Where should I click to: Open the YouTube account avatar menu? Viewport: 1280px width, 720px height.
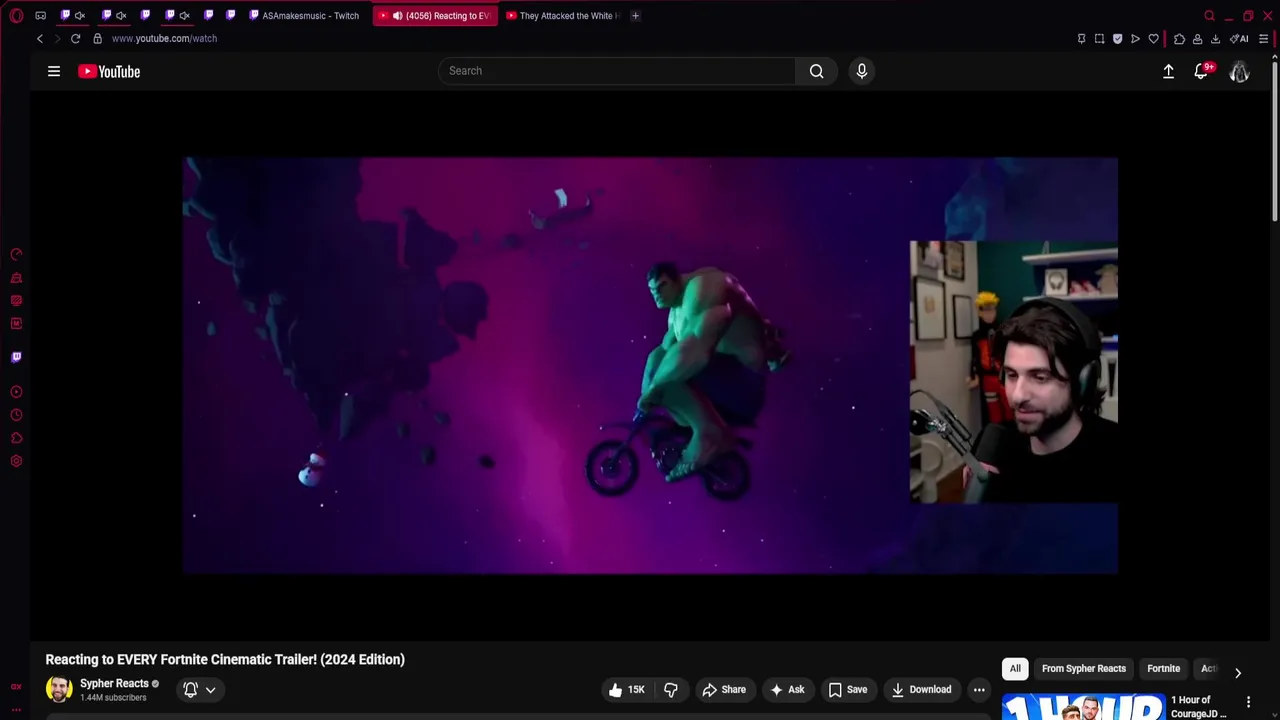coord(1240,71)
